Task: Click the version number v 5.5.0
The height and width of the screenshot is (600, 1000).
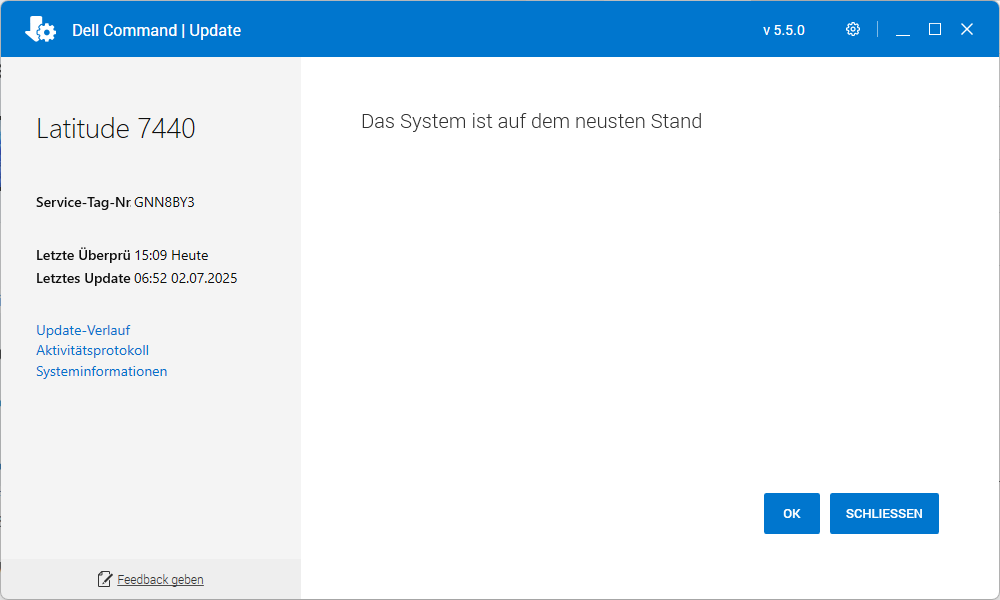Action: coord(783,30)
